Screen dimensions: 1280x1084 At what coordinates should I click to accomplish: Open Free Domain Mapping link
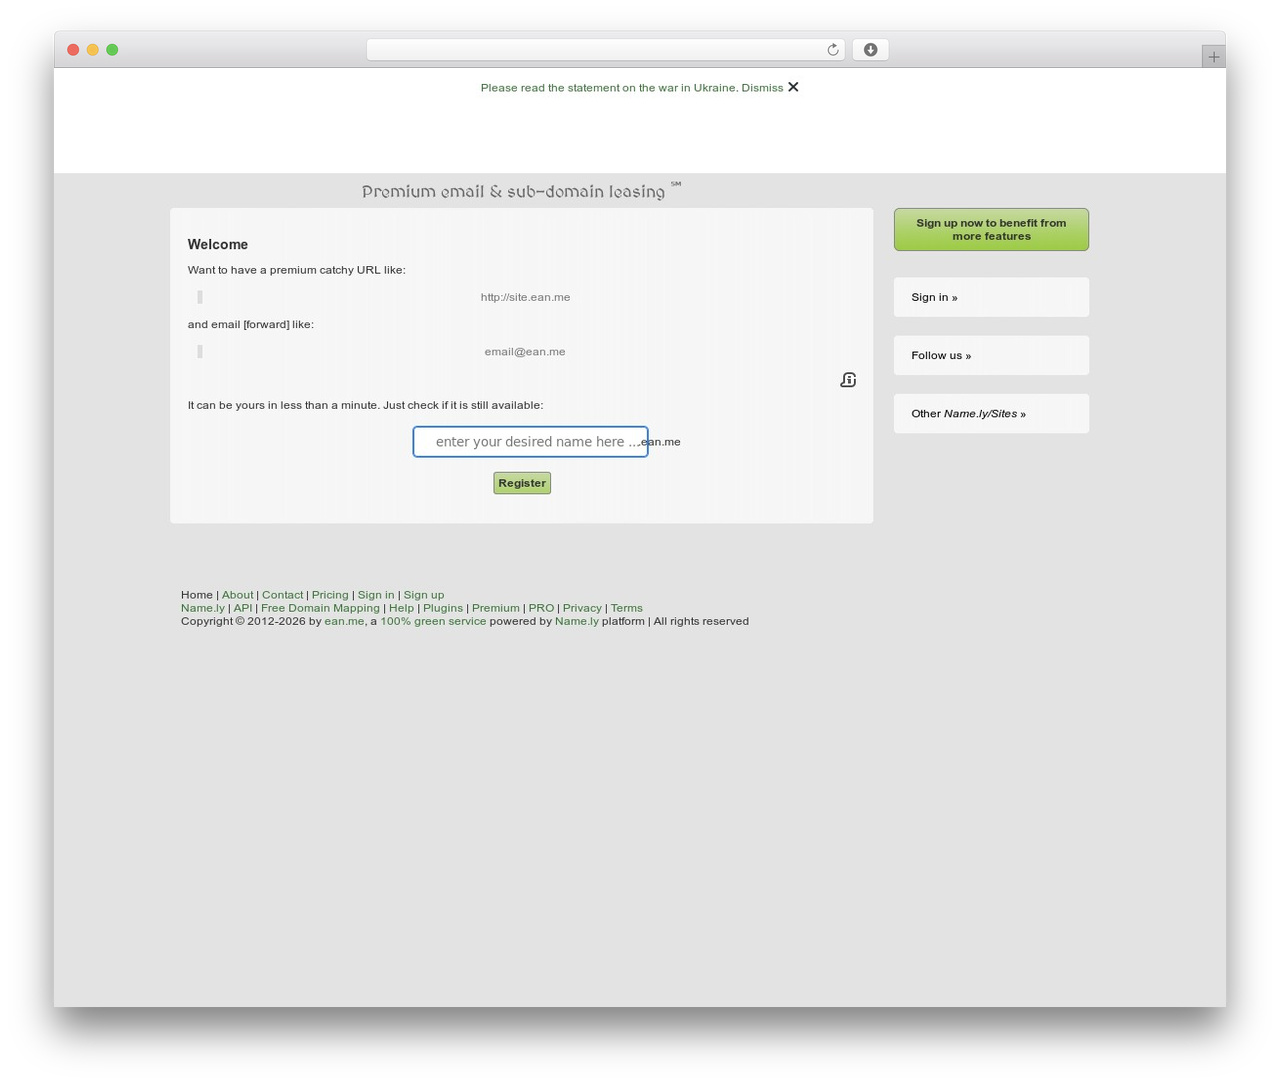[x=320, y=608]
